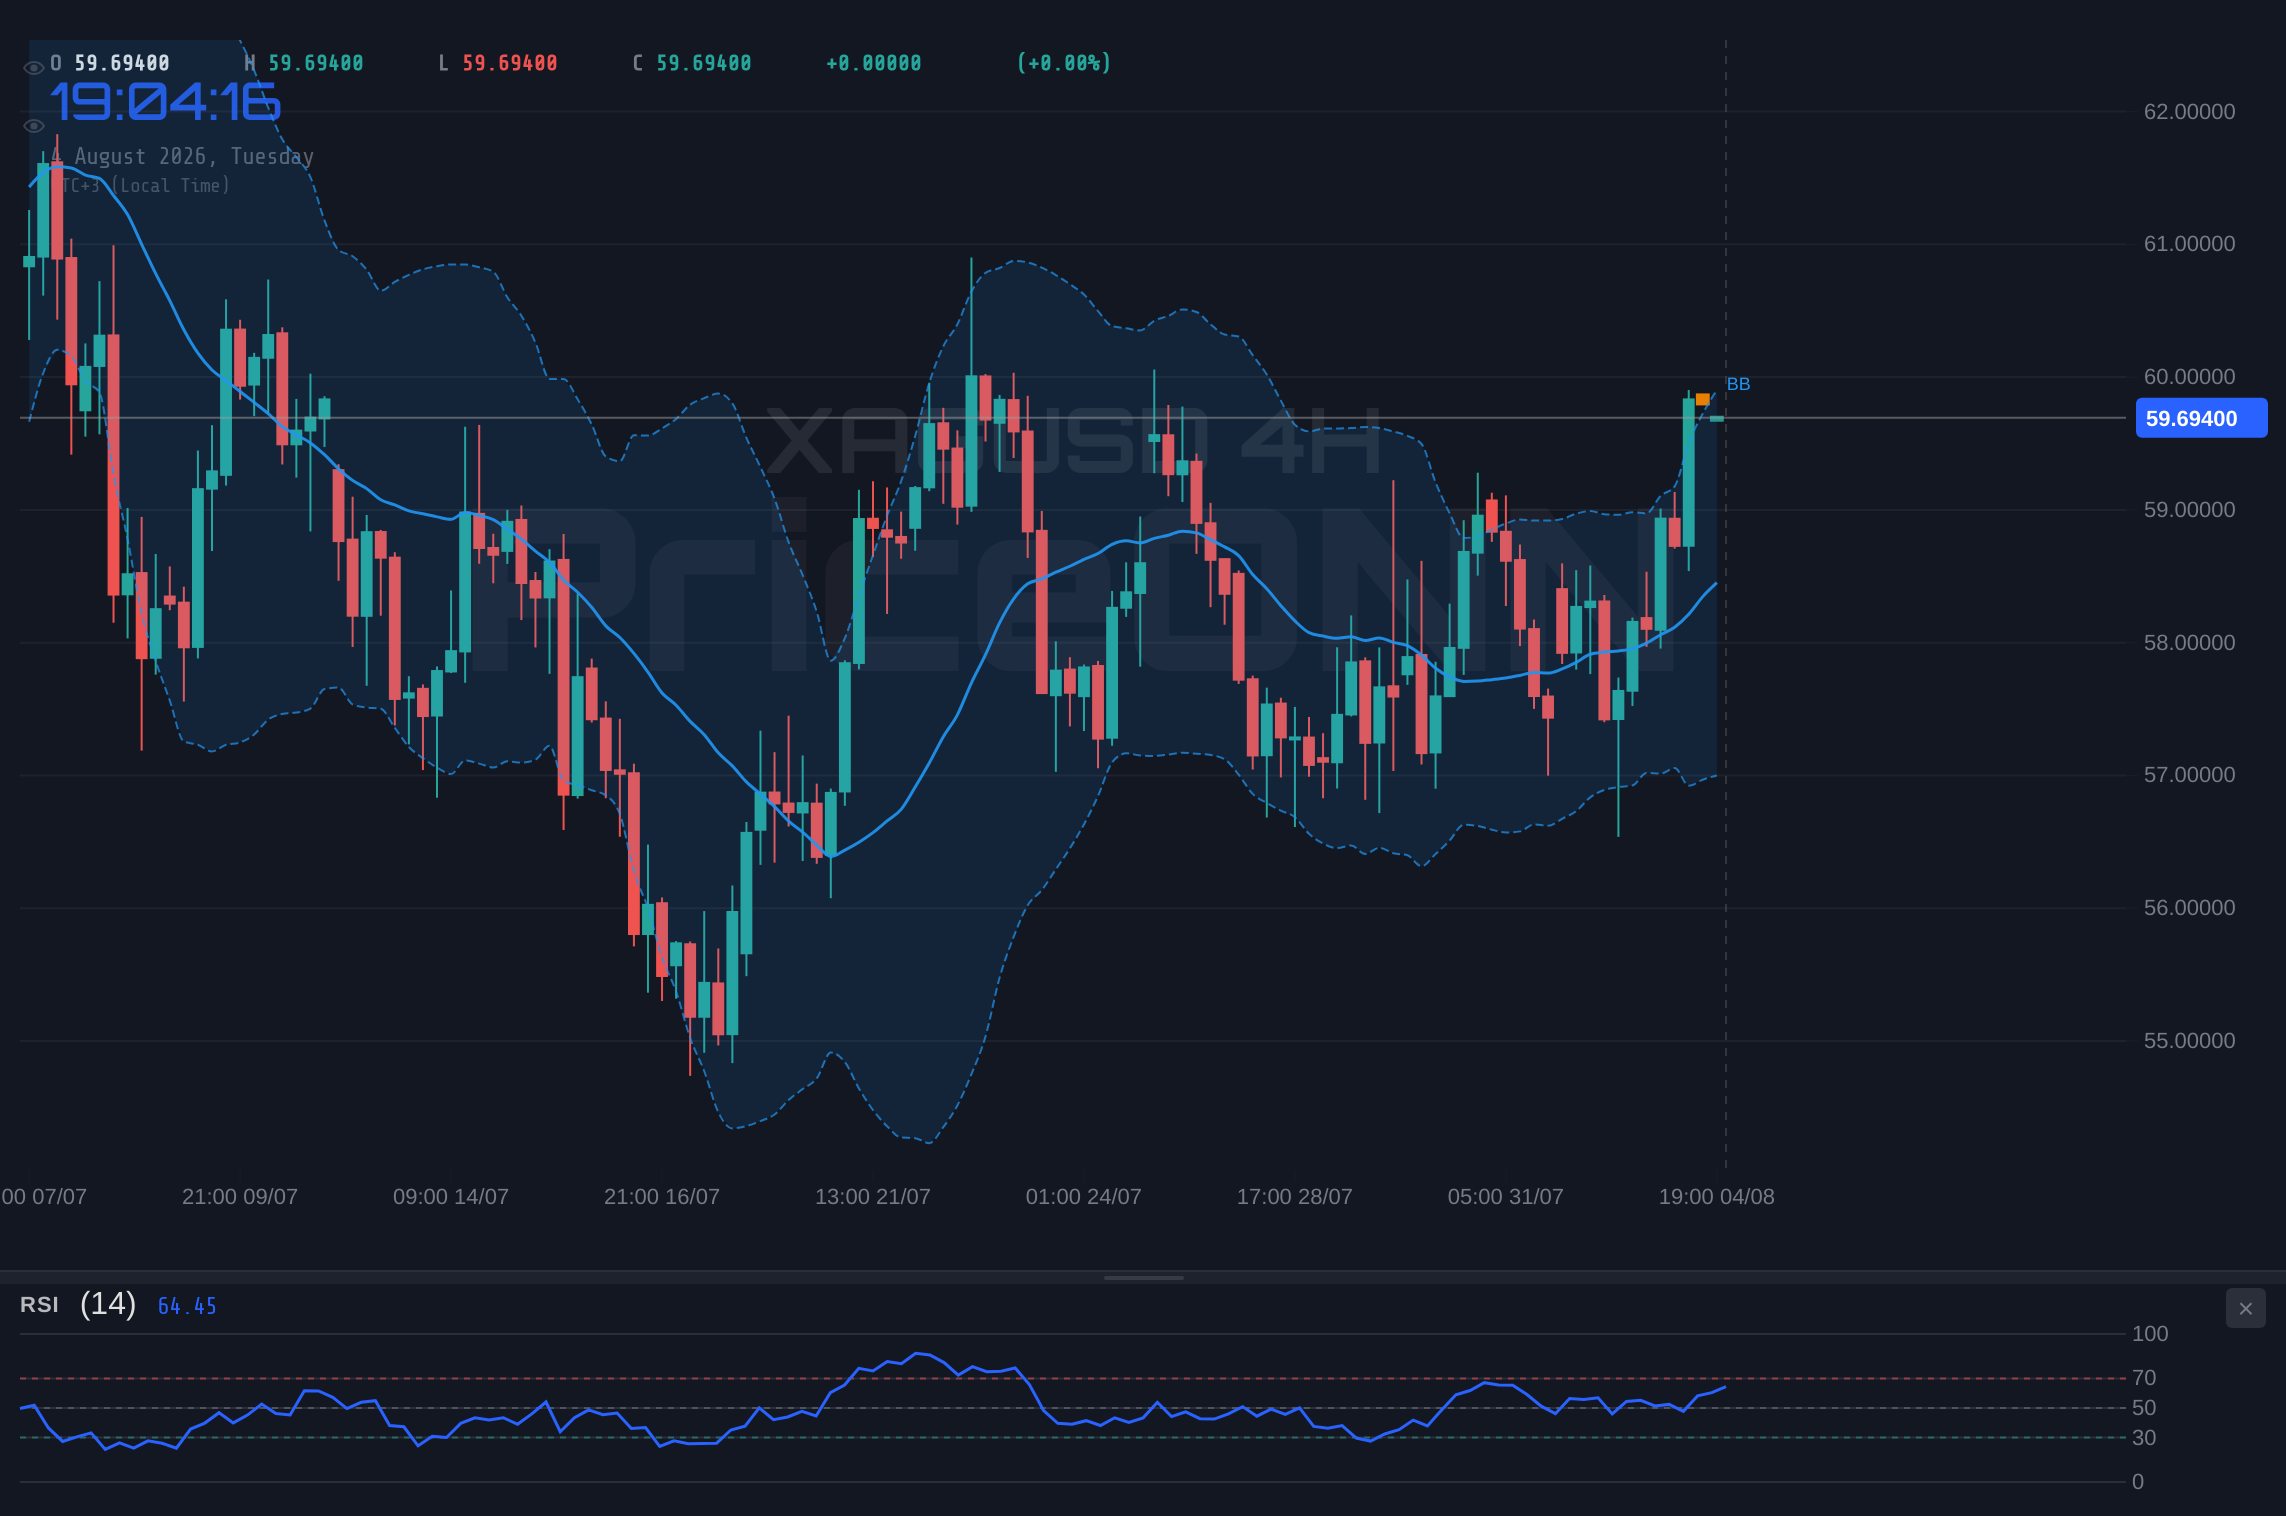The image size is (2286, 1516).
Task: Click the High value 59.69400
Action: [316, 63]
